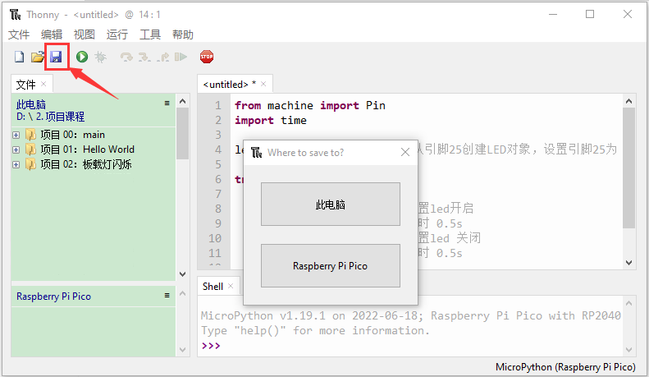Screen dimensions: 650x377
Task: Select the 项目 01: Hello World folder row
Action: pos(93,149)
